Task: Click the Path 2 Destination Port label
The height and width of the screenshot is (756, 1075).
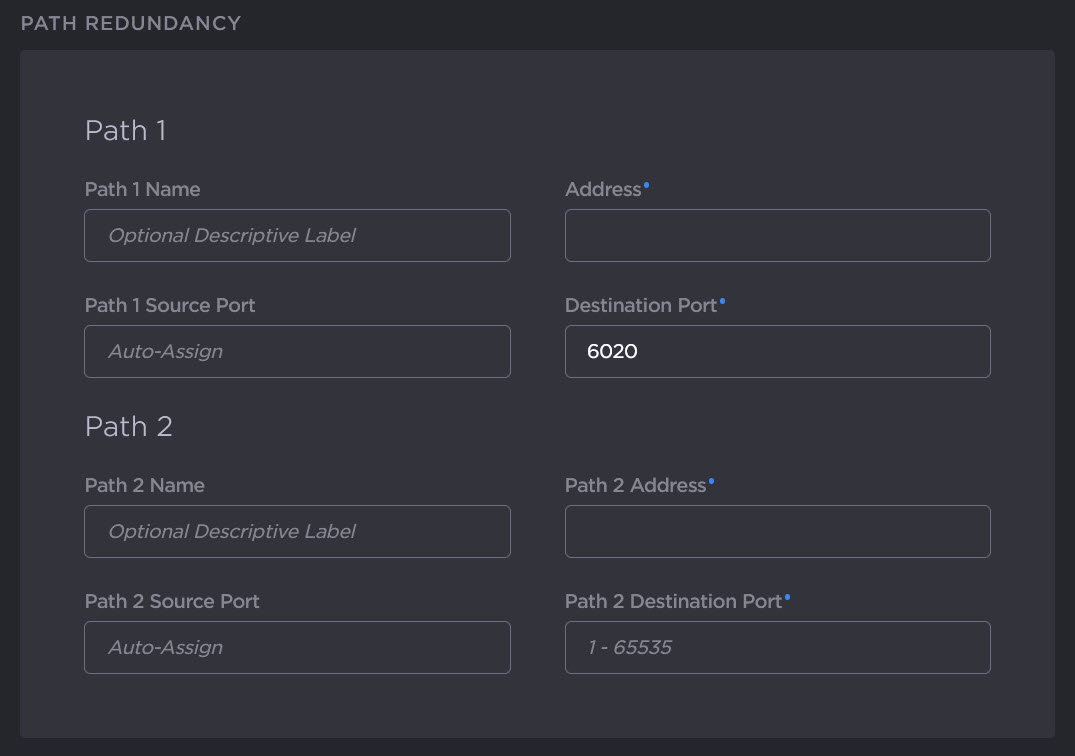Action: pos(673,601)
